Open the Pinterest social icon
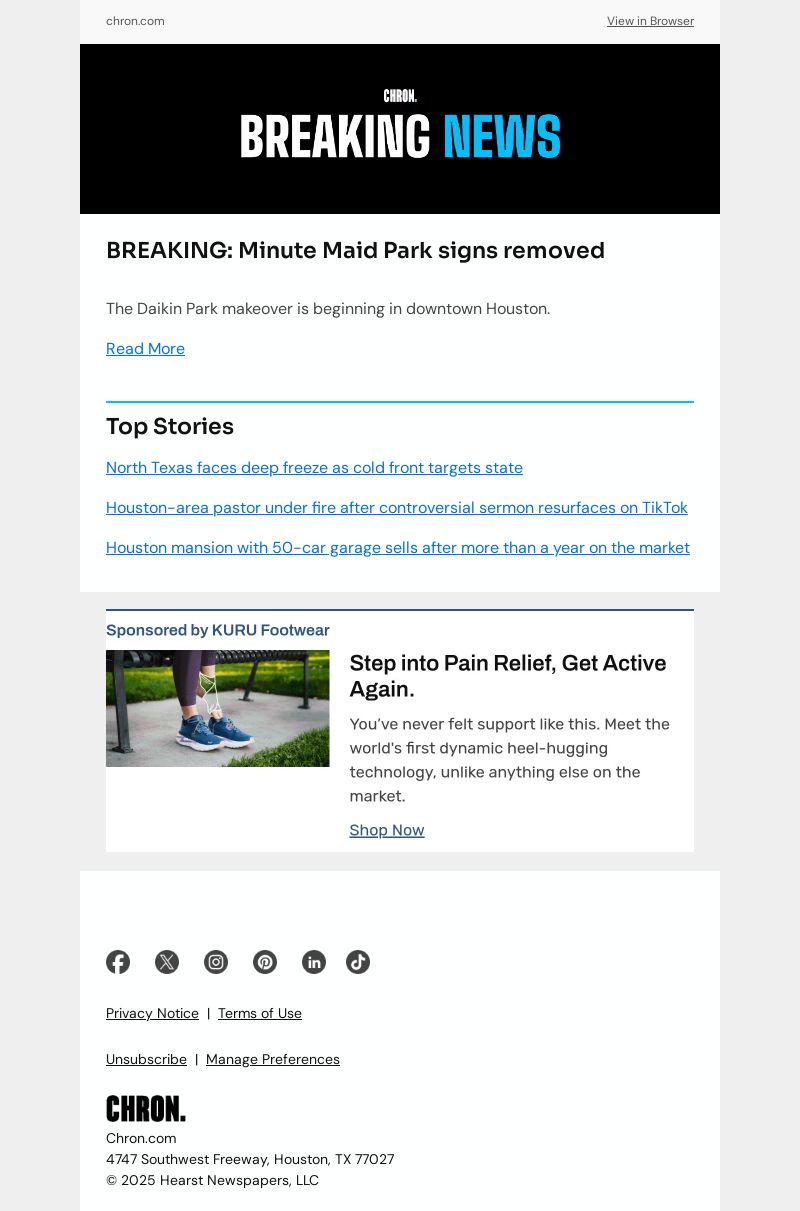 (x=265, y=962)
